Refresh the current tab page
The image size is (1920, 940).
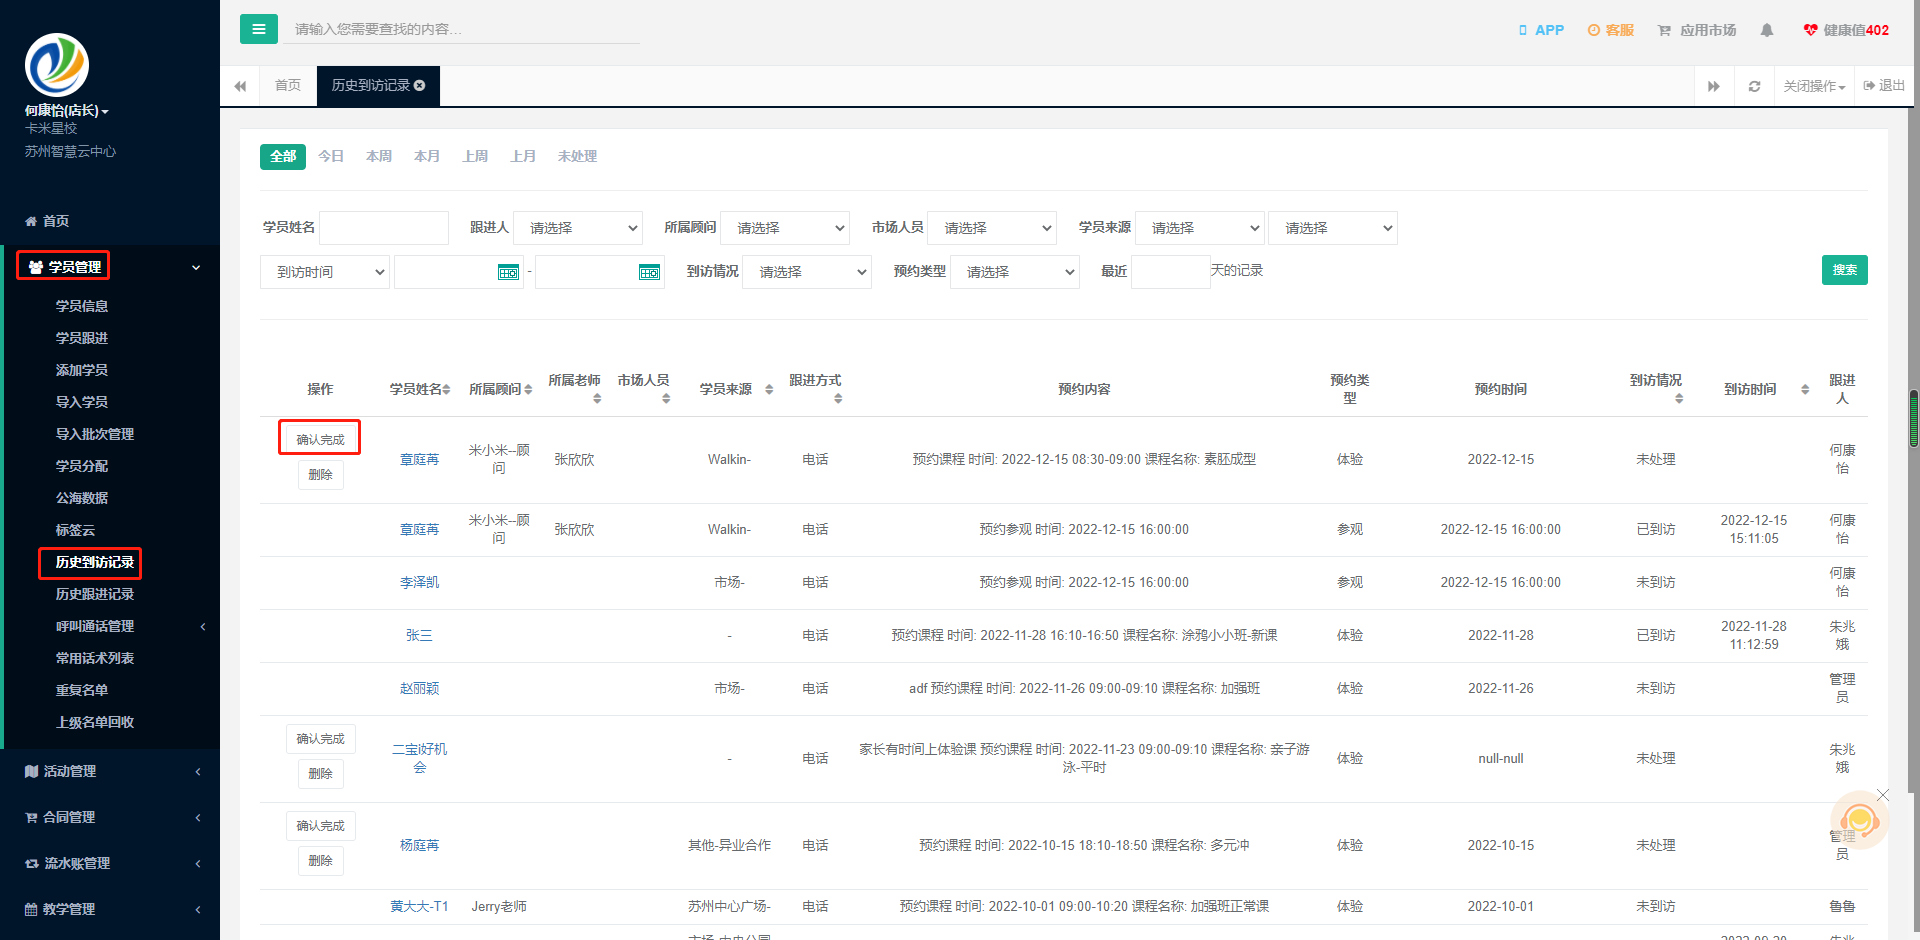click(x=1754, y=86)
